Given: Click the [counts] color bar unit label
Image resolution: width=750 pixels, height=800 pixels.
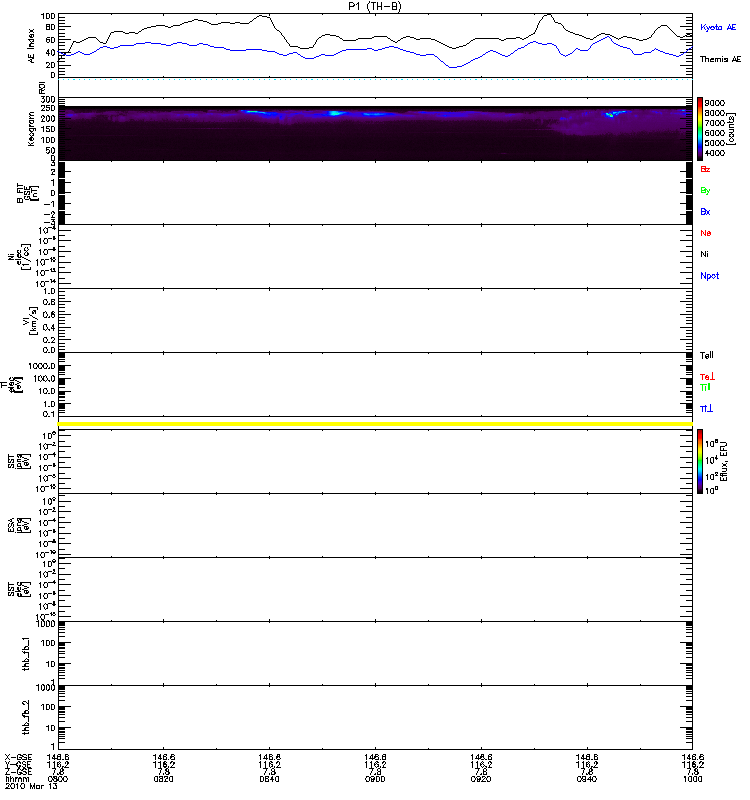Looking at the screenshot, I should (730, 129).
